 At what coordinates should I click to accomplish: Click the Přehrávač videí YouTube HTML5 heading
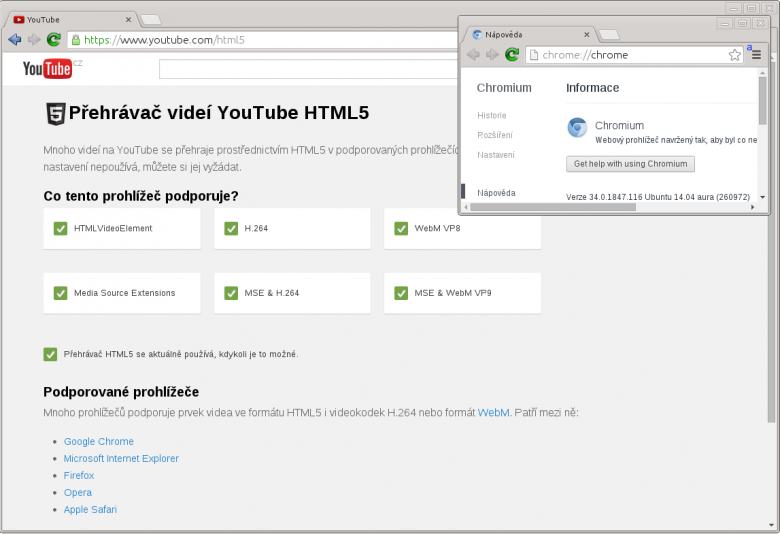coord(219,113)
